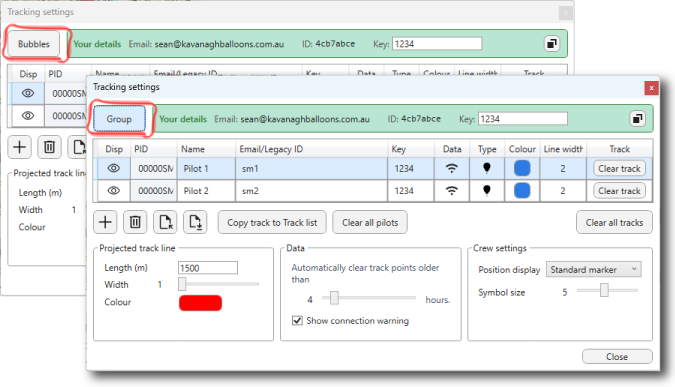675x387 pixels.
Task: Click add pilot plus icon in front window
Action: 105,222
